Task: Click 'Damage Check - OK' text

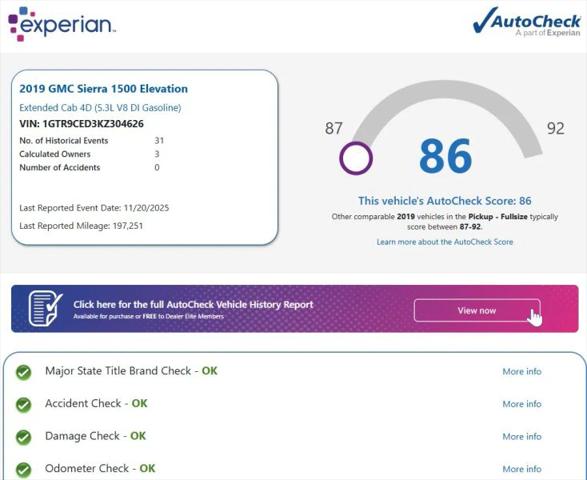Action: 95,436
